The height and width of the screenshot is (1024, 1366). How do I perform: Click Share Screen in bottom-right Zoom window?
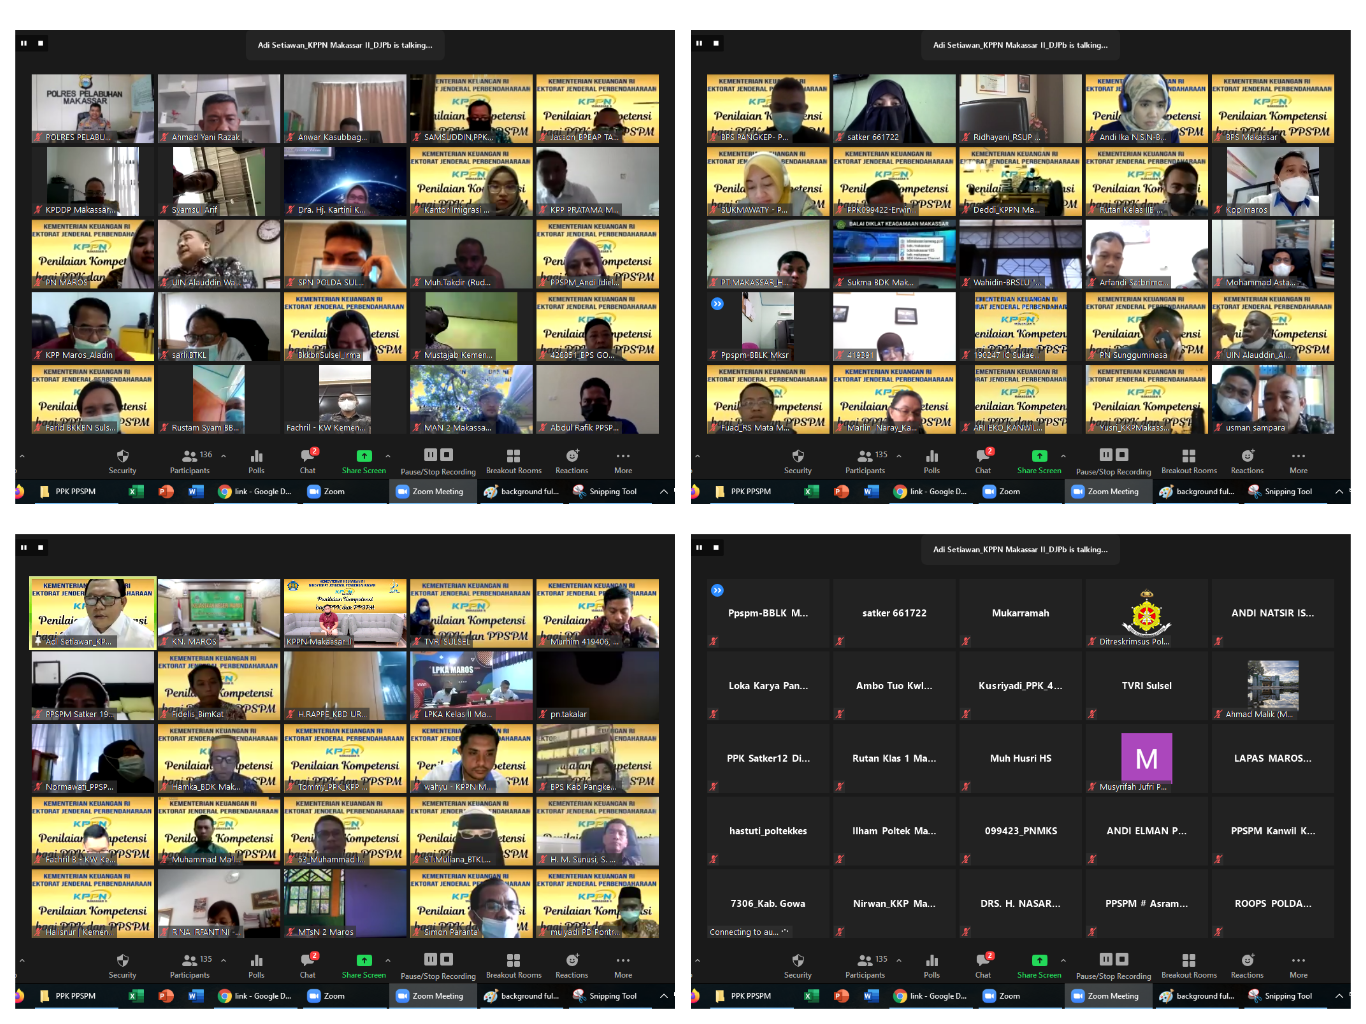point(1039,965)
